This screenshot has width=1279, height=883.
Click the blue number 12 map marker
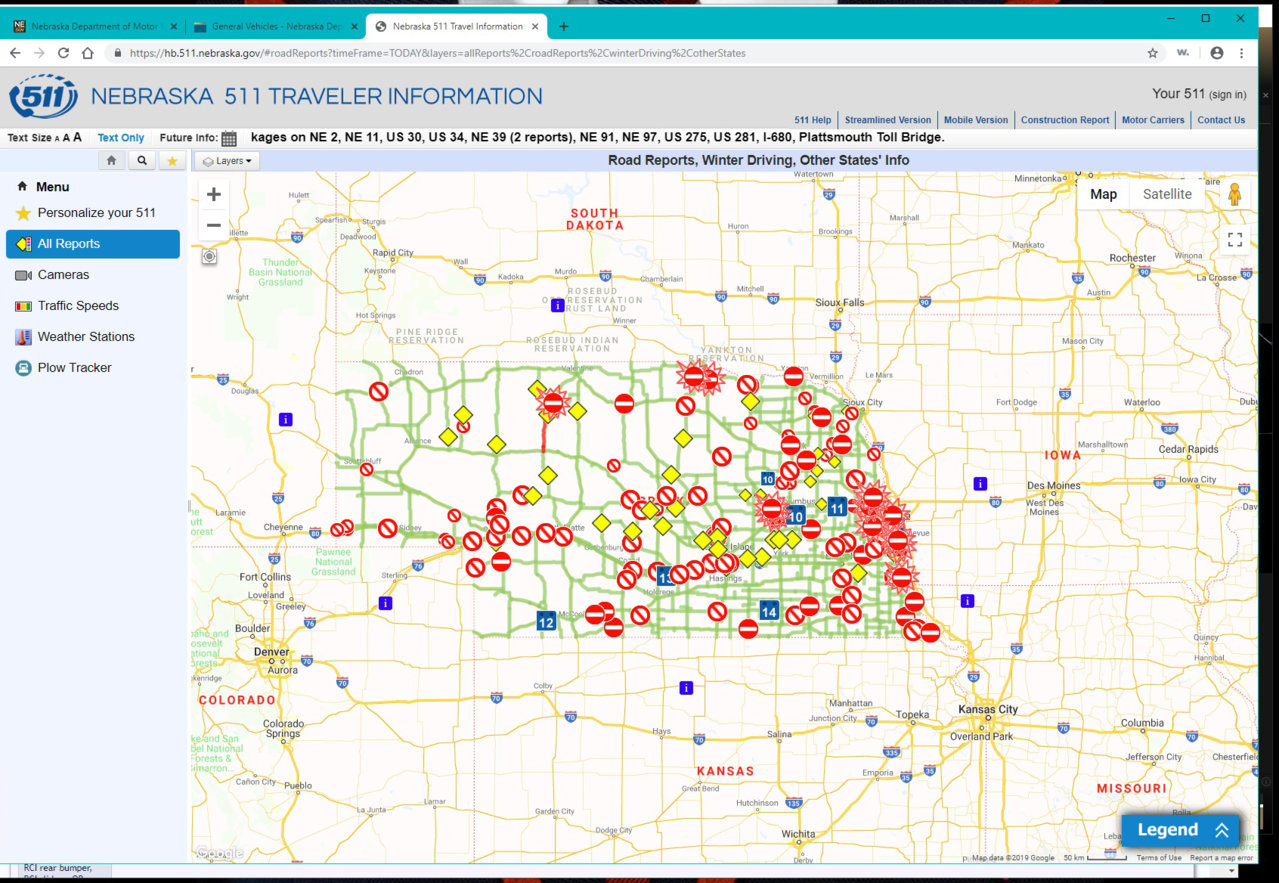point(546,622)
